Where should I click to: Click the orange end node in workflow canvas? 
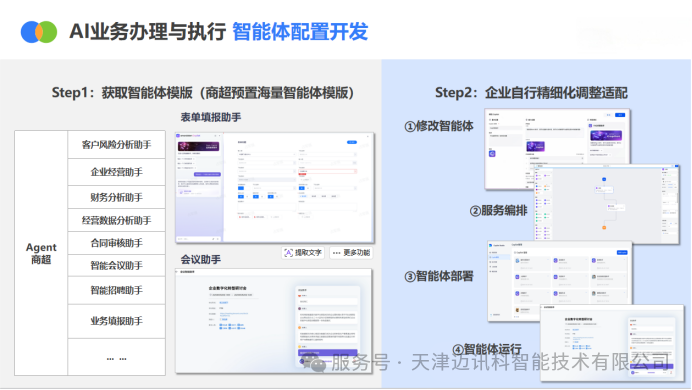[x=604, y=228]
